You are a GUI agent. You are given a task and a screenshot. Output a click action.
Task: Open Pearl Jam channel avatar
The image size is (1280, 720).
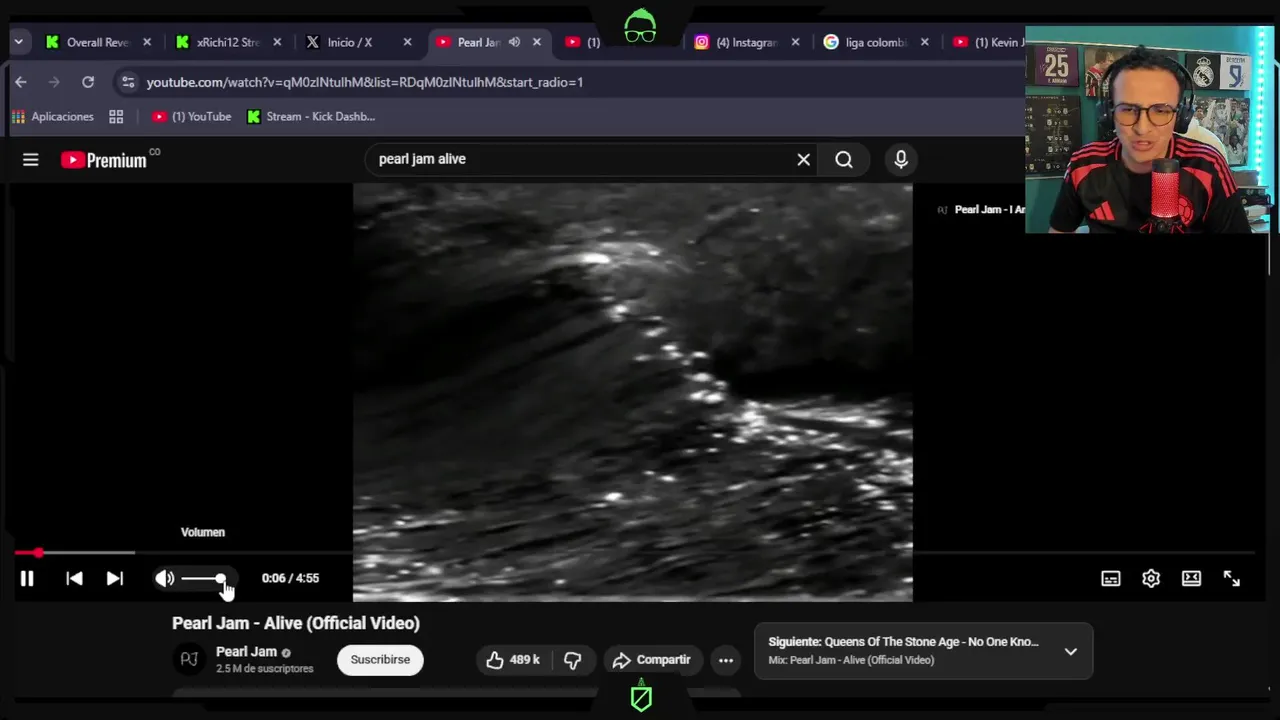189,659
